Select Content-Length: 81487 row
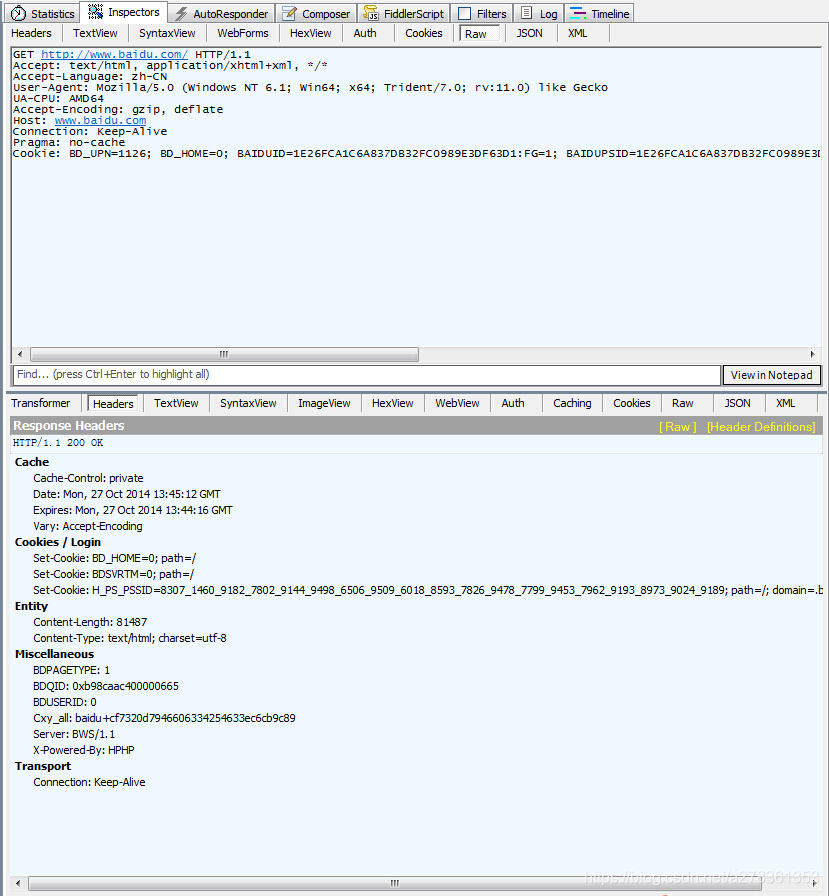The width and height of the screenshot is (829, 896). (x=90, y=622)
